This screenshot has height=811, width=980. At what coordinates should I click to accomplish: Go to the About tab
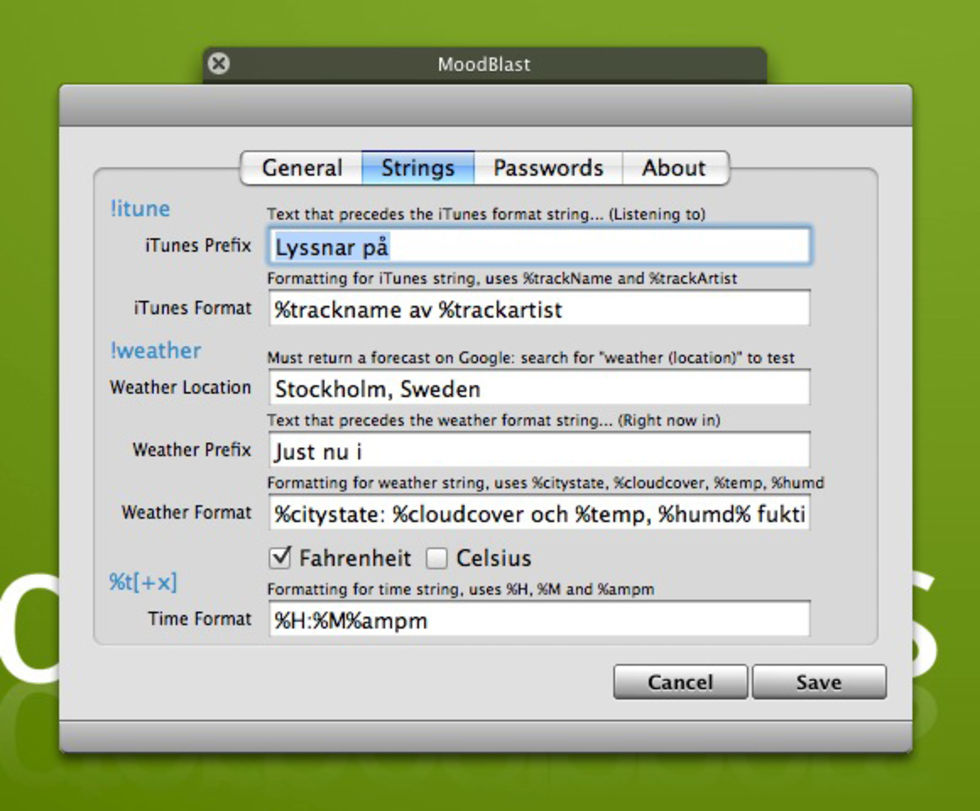674,168
